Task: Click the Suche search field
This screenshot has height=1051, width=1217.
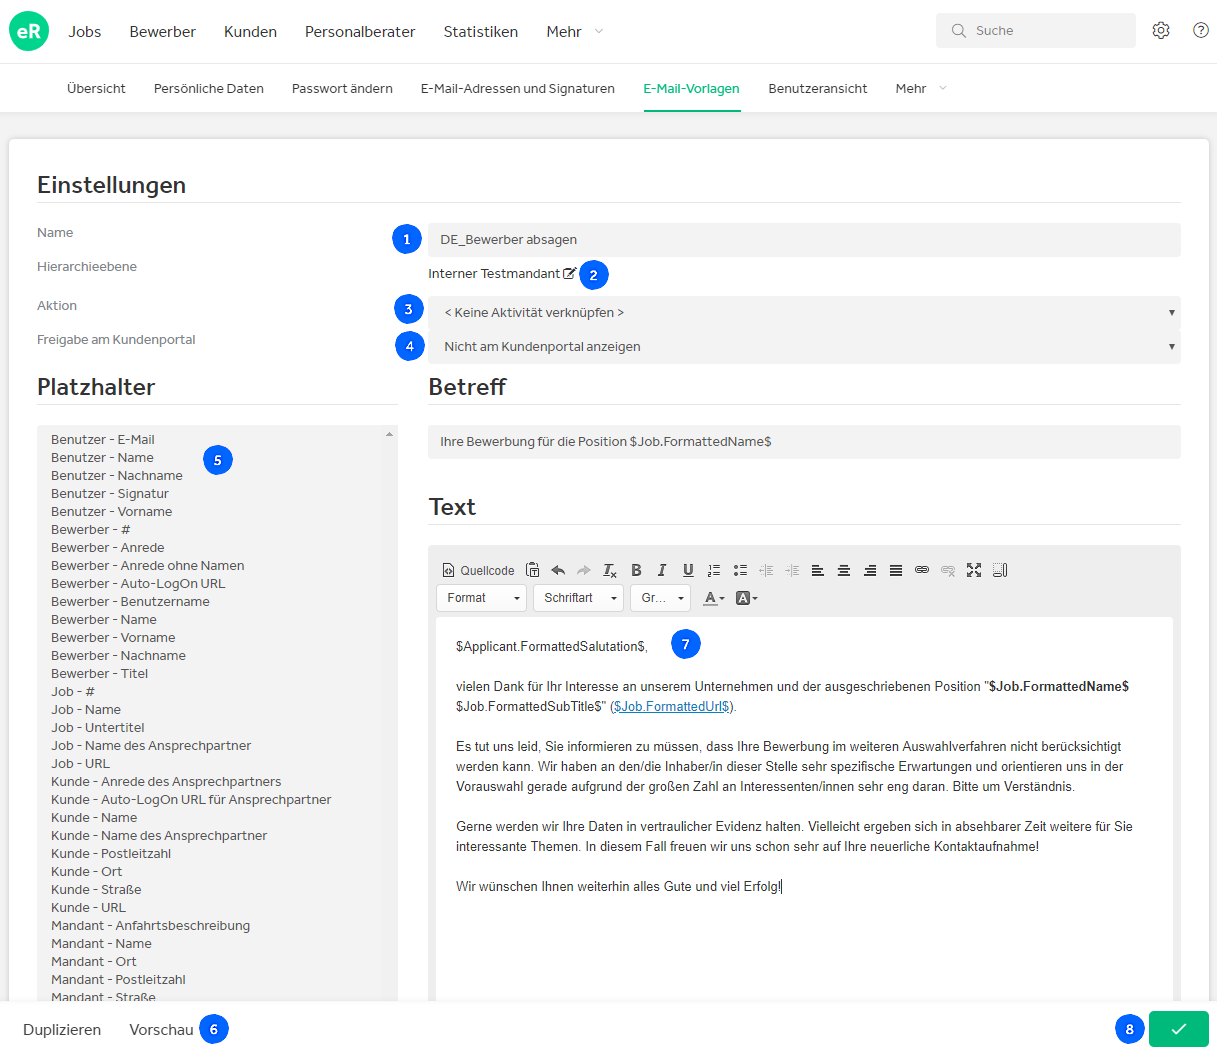Action: pos(1036,31)
